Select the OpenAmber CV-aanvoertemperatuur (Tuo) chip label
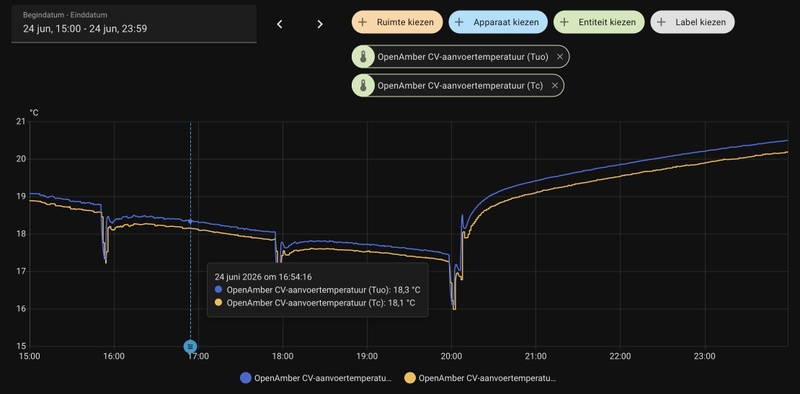The width and height of the screenshot is (800, 394). pyautogui.click(x=463, y=57)
